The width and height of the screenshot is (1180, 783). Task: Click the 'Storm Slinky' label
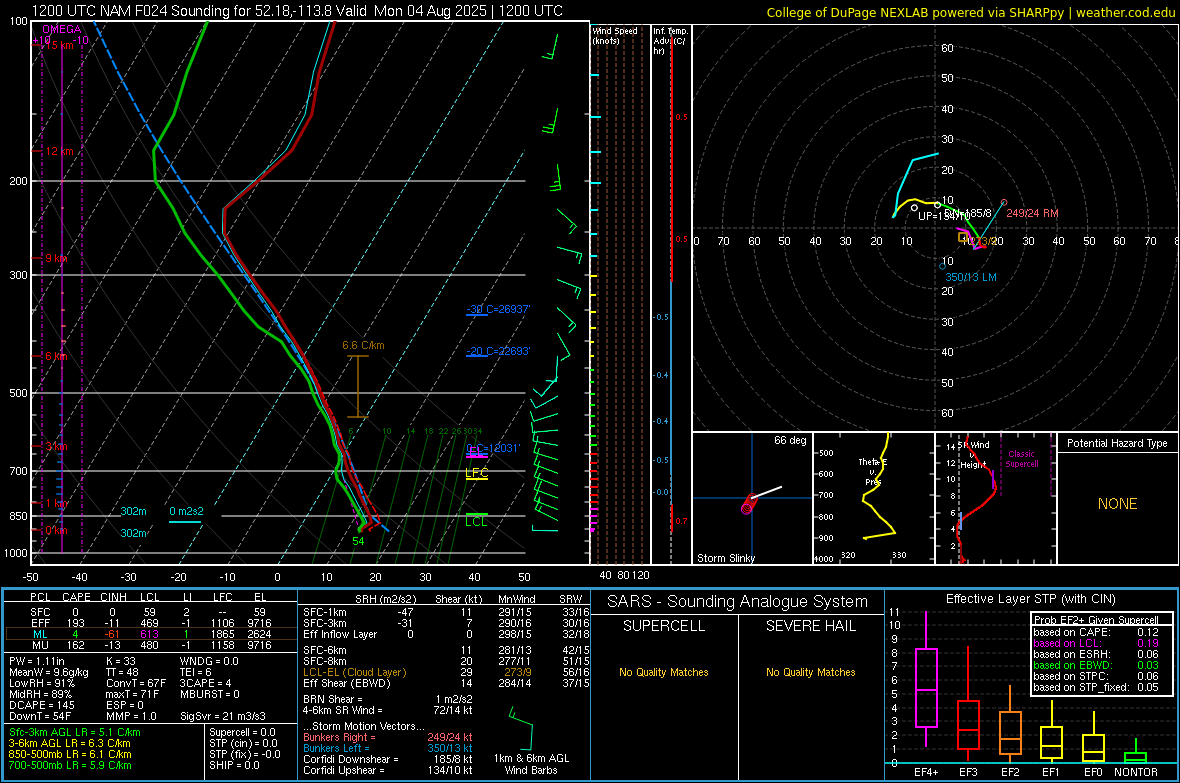tap(725, 558)
